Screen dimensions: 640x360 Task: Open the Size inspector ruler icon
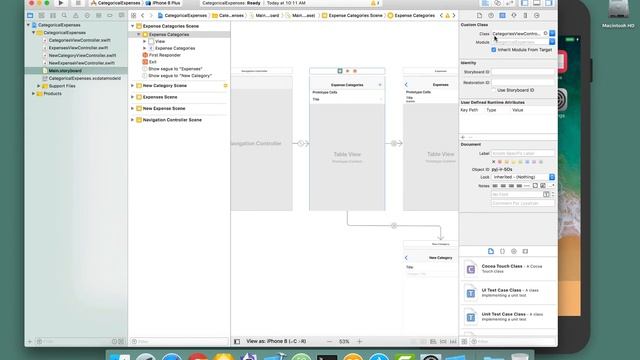[525, 16]
